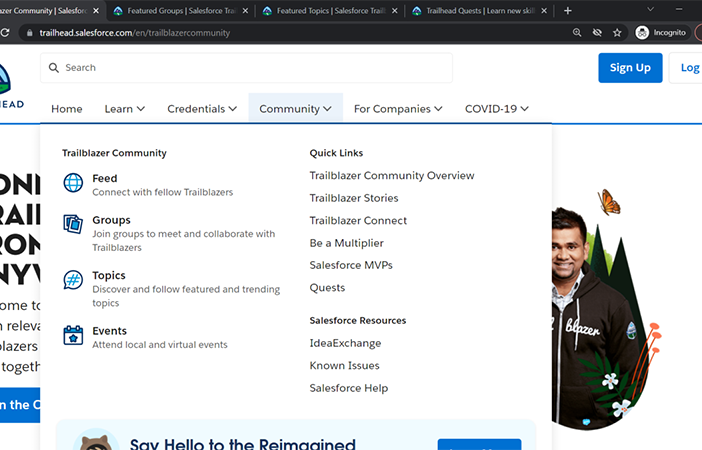Viewport: 702px width, 450px height.
Task: Close the Trailhead Quests tab
Action: [x=544, y=11]
